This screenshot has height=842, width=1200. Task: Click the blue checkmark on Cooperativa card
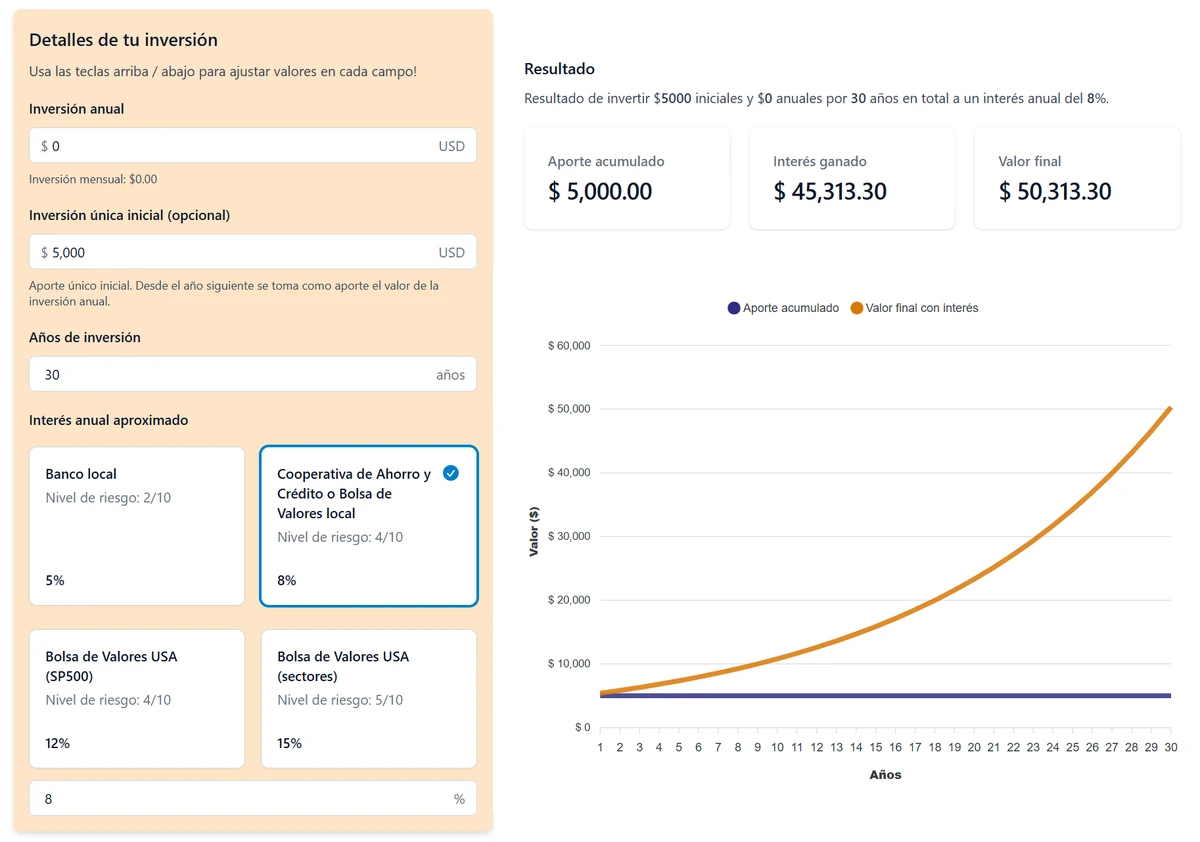click(451, 473)
